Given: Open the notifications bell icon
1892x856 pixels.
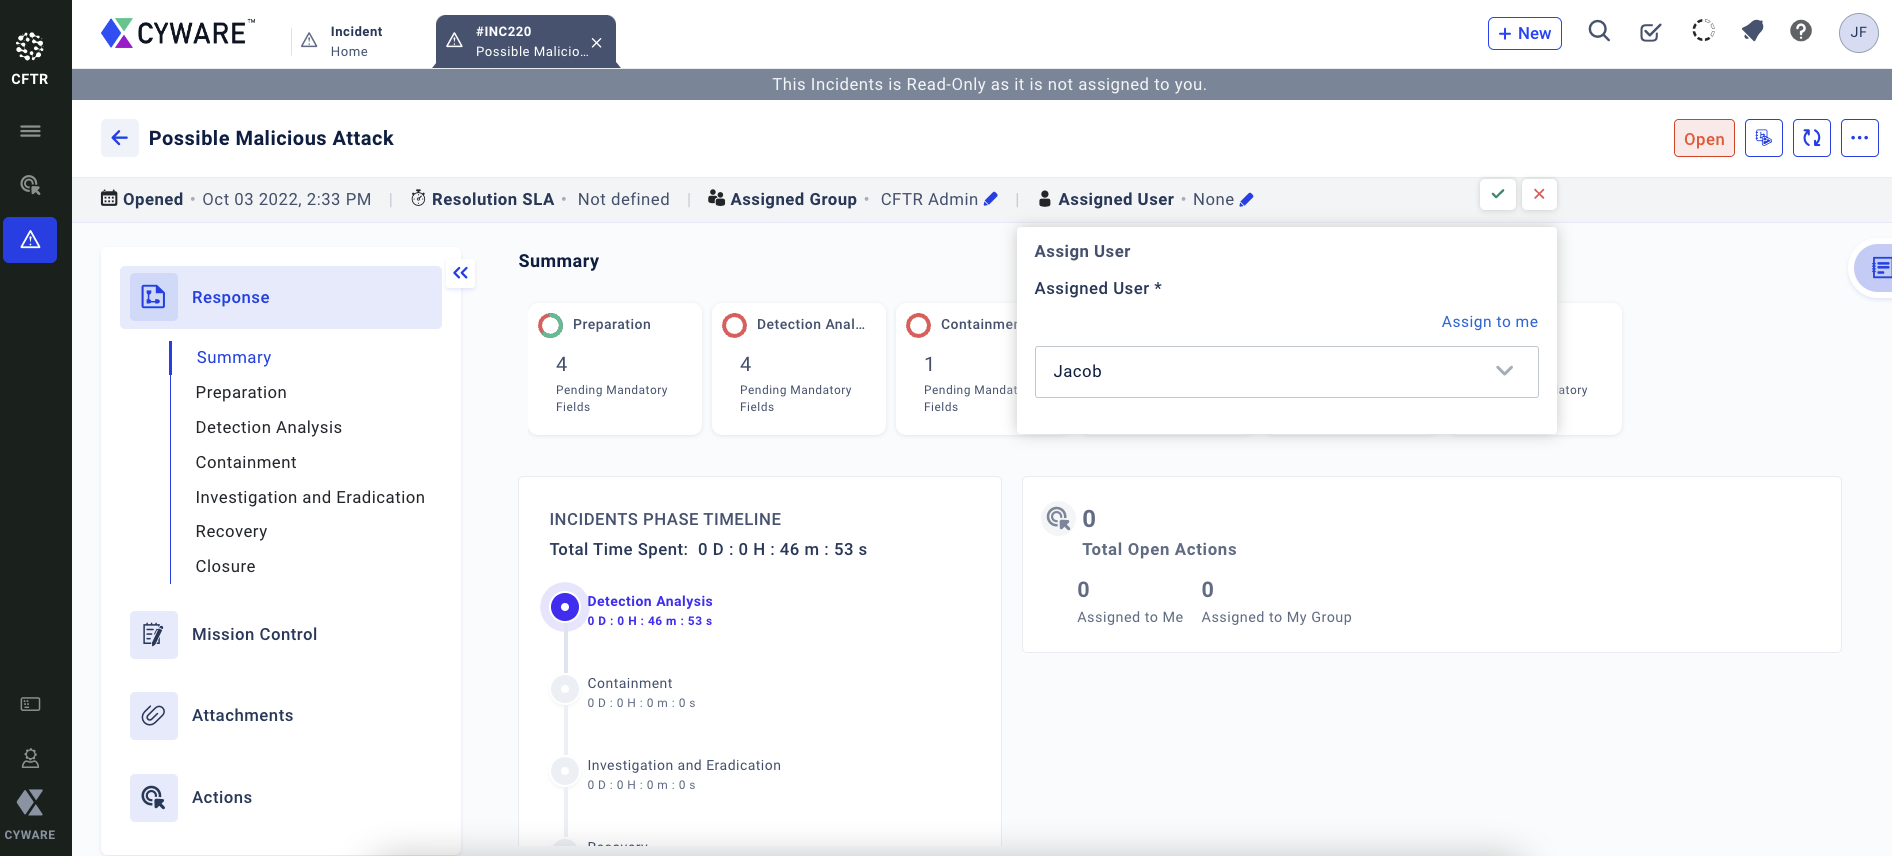Looking at the screenshot, I should 1752,32.
